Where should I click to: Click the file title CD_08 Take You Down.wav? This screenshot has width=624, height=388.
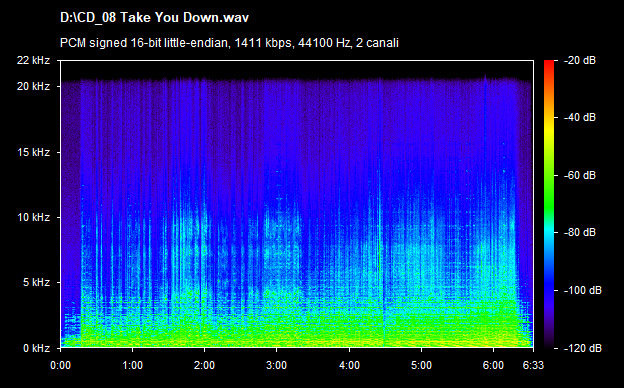coord(154,18)
